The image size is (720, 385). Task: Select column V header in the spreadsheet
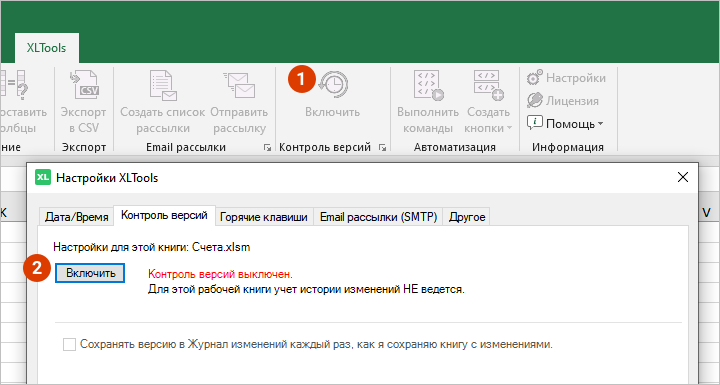(x=706, y=212)
